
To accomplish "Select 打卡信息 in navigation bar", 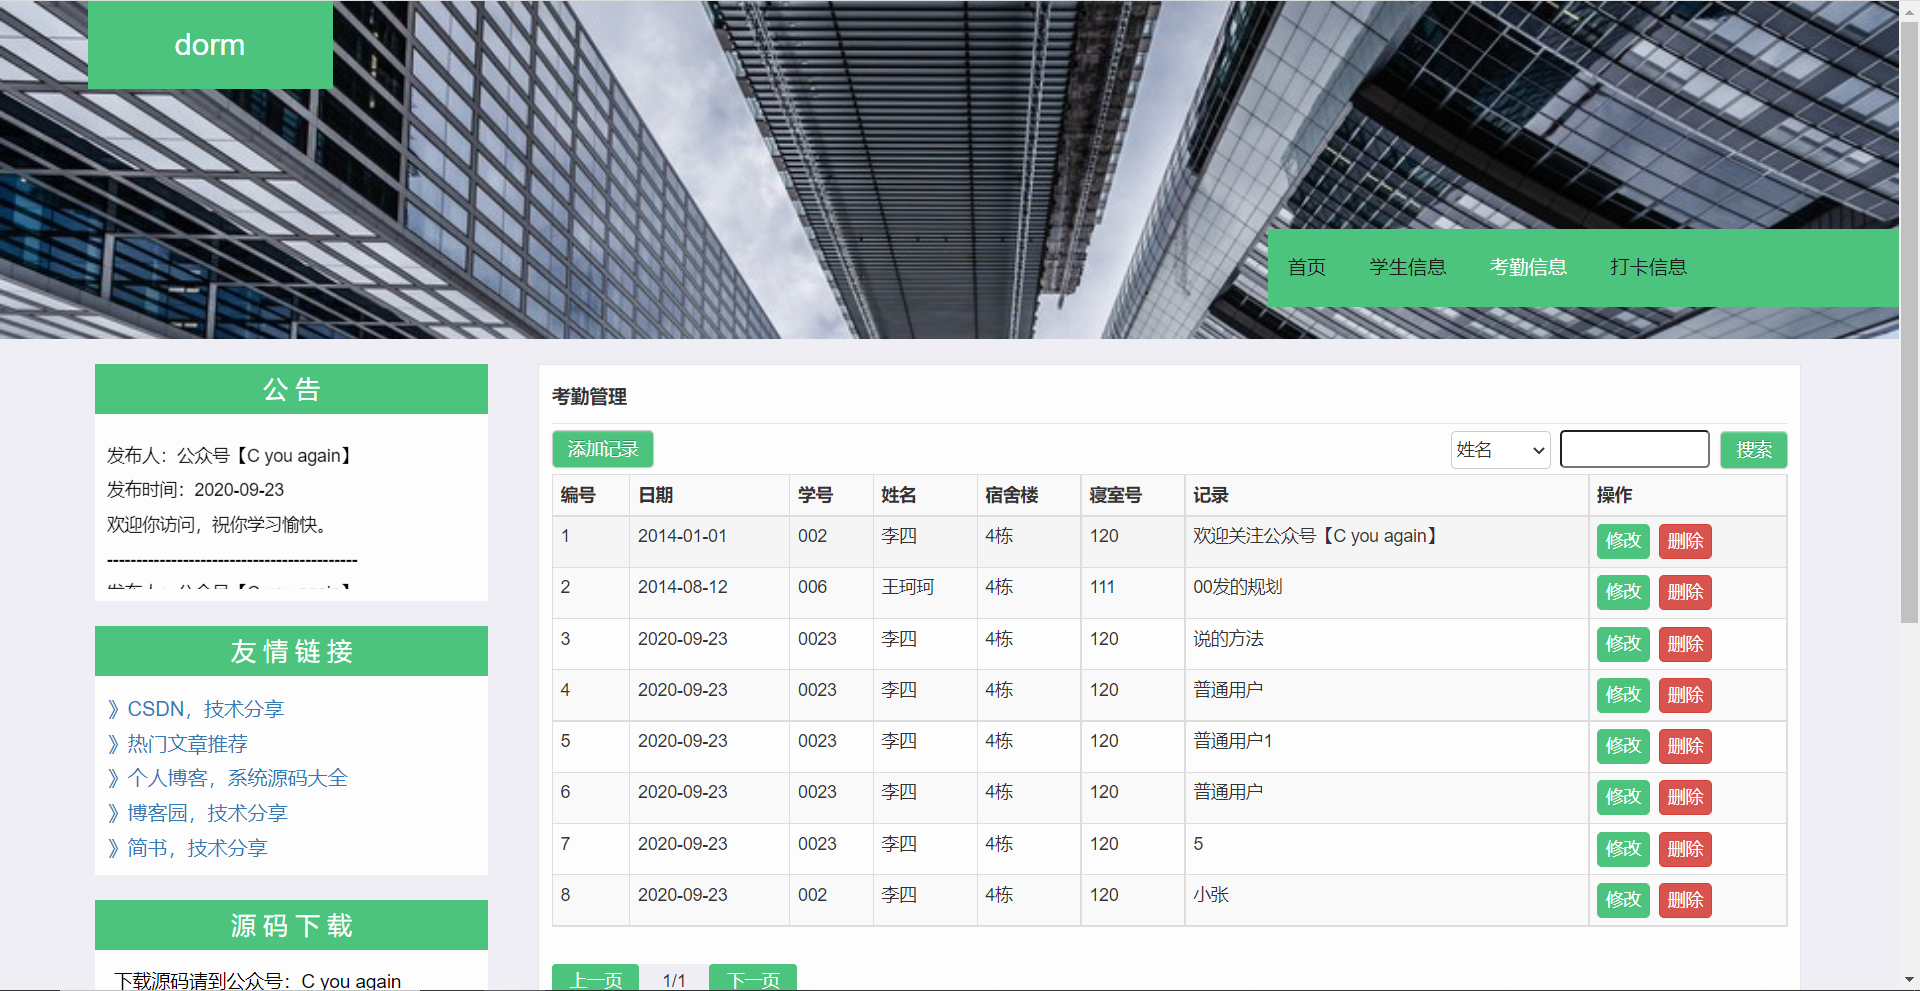I will coord(1648,267).
